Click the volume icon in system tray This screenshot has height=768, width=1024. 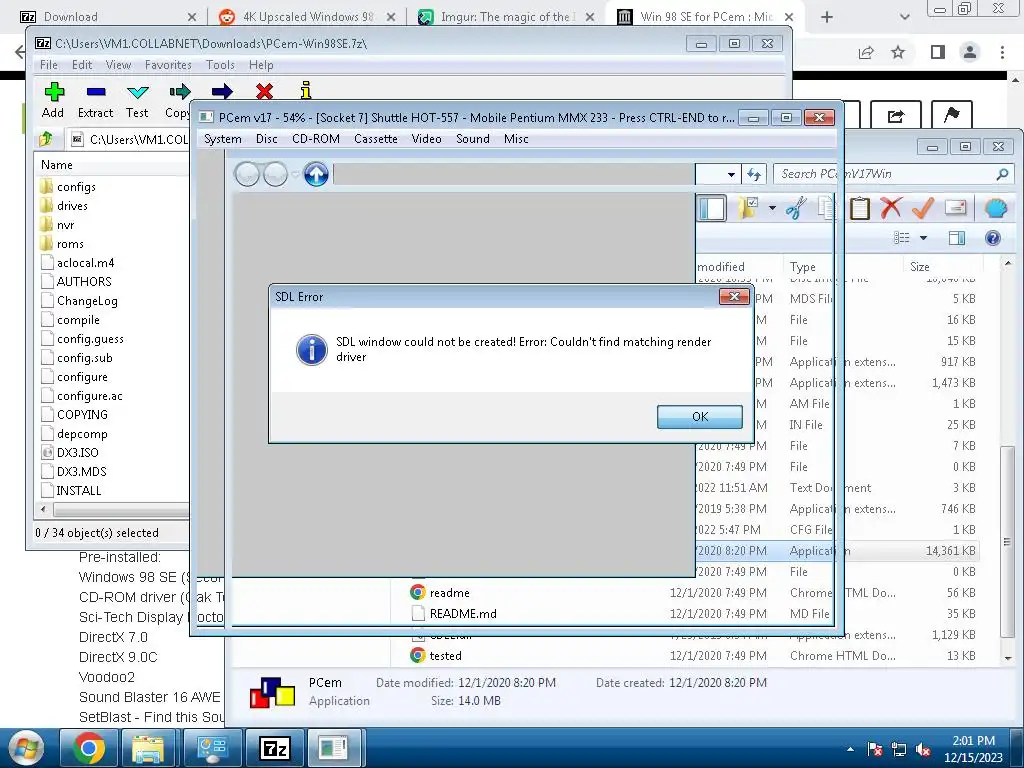click(x=923, y=749)
